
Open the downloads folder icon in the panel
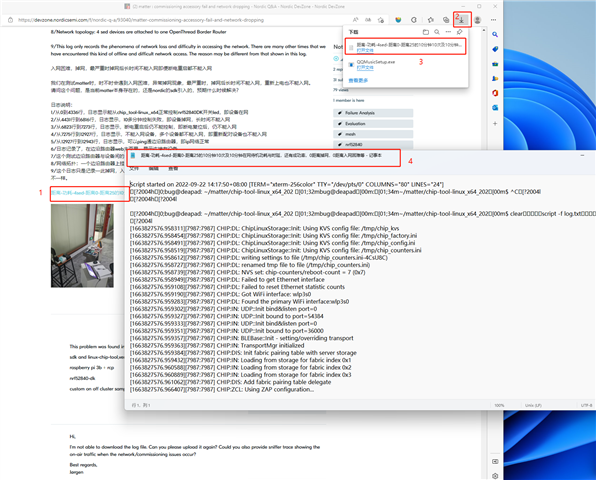[x=426, y=32]
